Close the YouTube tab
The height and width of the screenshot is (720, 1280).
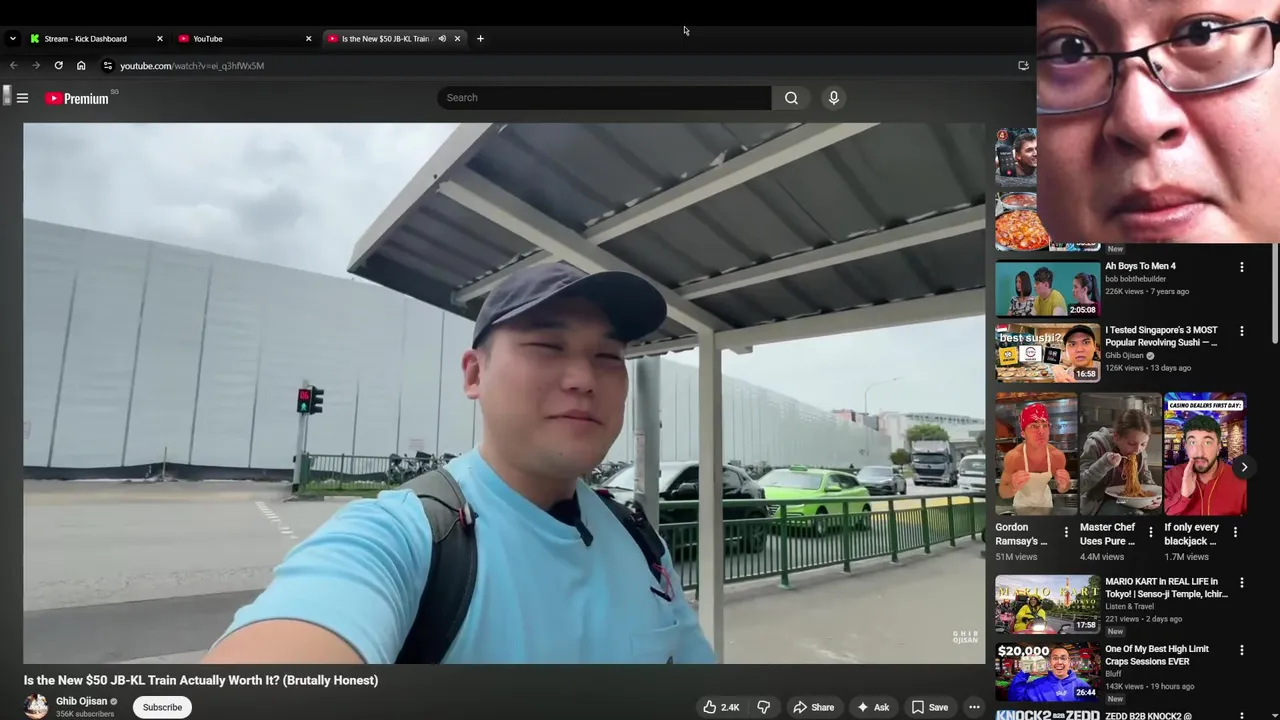[x=308, y=39]
